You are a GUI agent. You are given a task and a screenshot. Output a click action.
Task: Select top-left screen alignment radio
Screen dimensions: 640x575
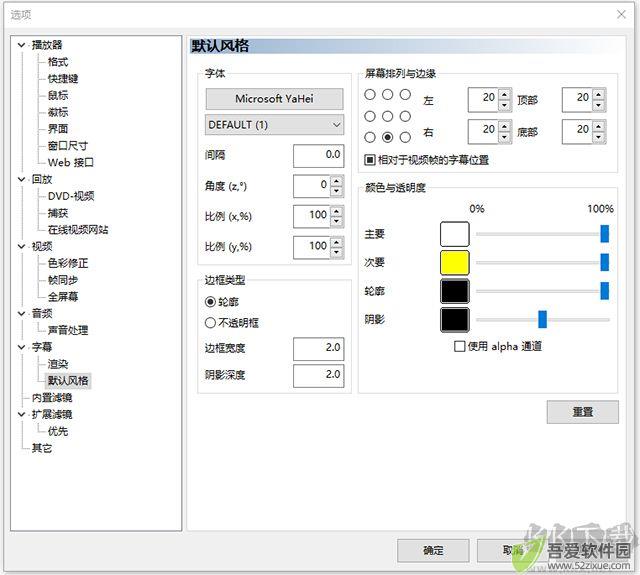click(x=370, y=95)
